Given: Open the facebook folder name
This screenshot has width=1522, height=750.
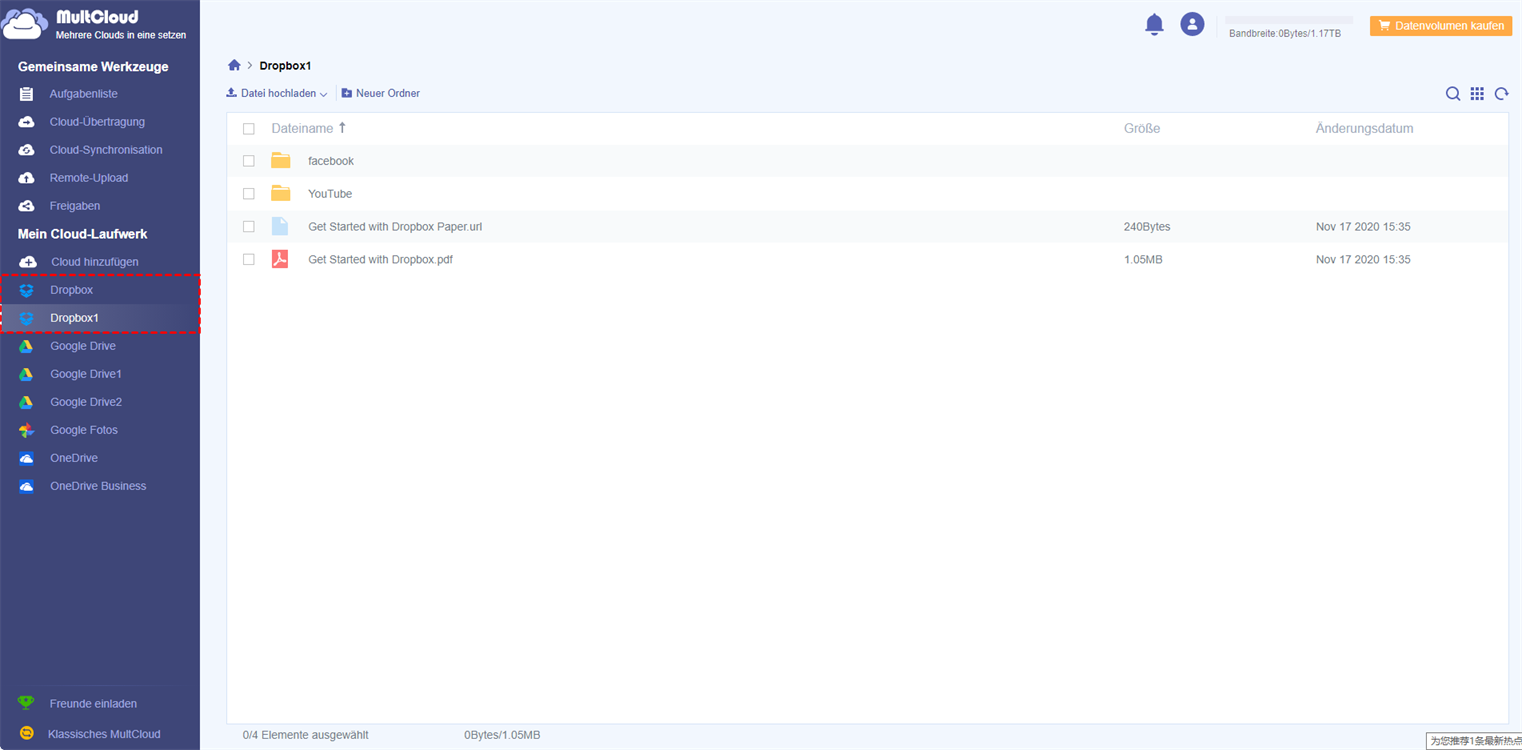Looking at the screenshot, I should [331, 161].
